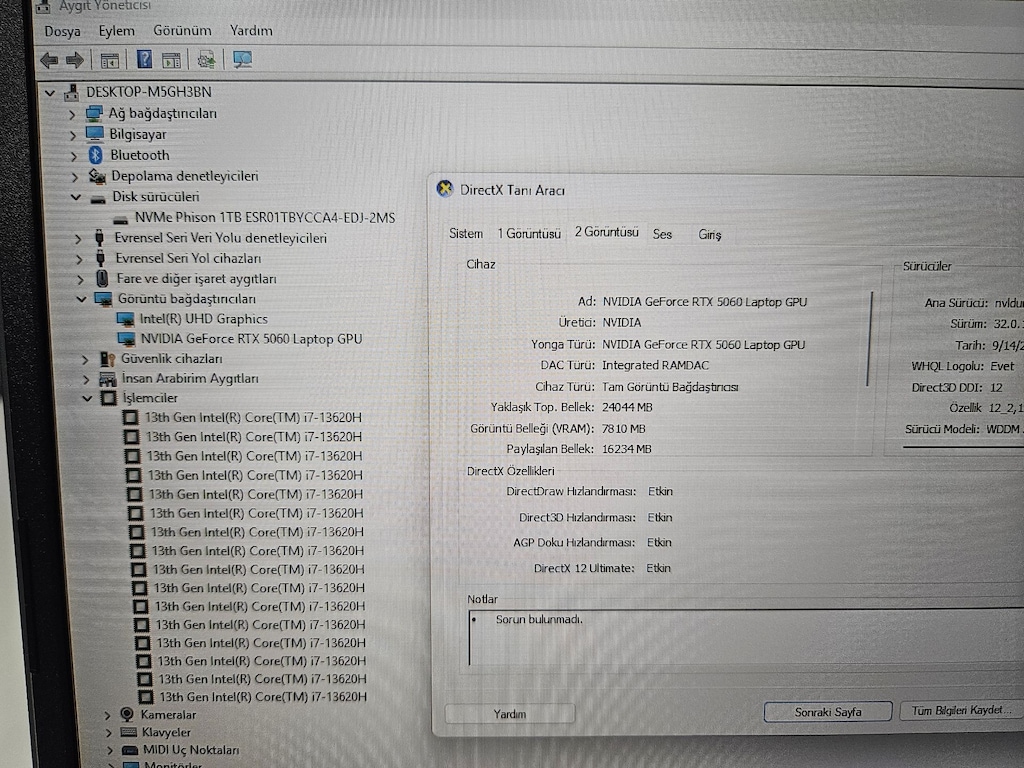Select the 2 Görüntüsü tab
The width and height of the screenshot is (1024, 768).
(x=607, y=232)
